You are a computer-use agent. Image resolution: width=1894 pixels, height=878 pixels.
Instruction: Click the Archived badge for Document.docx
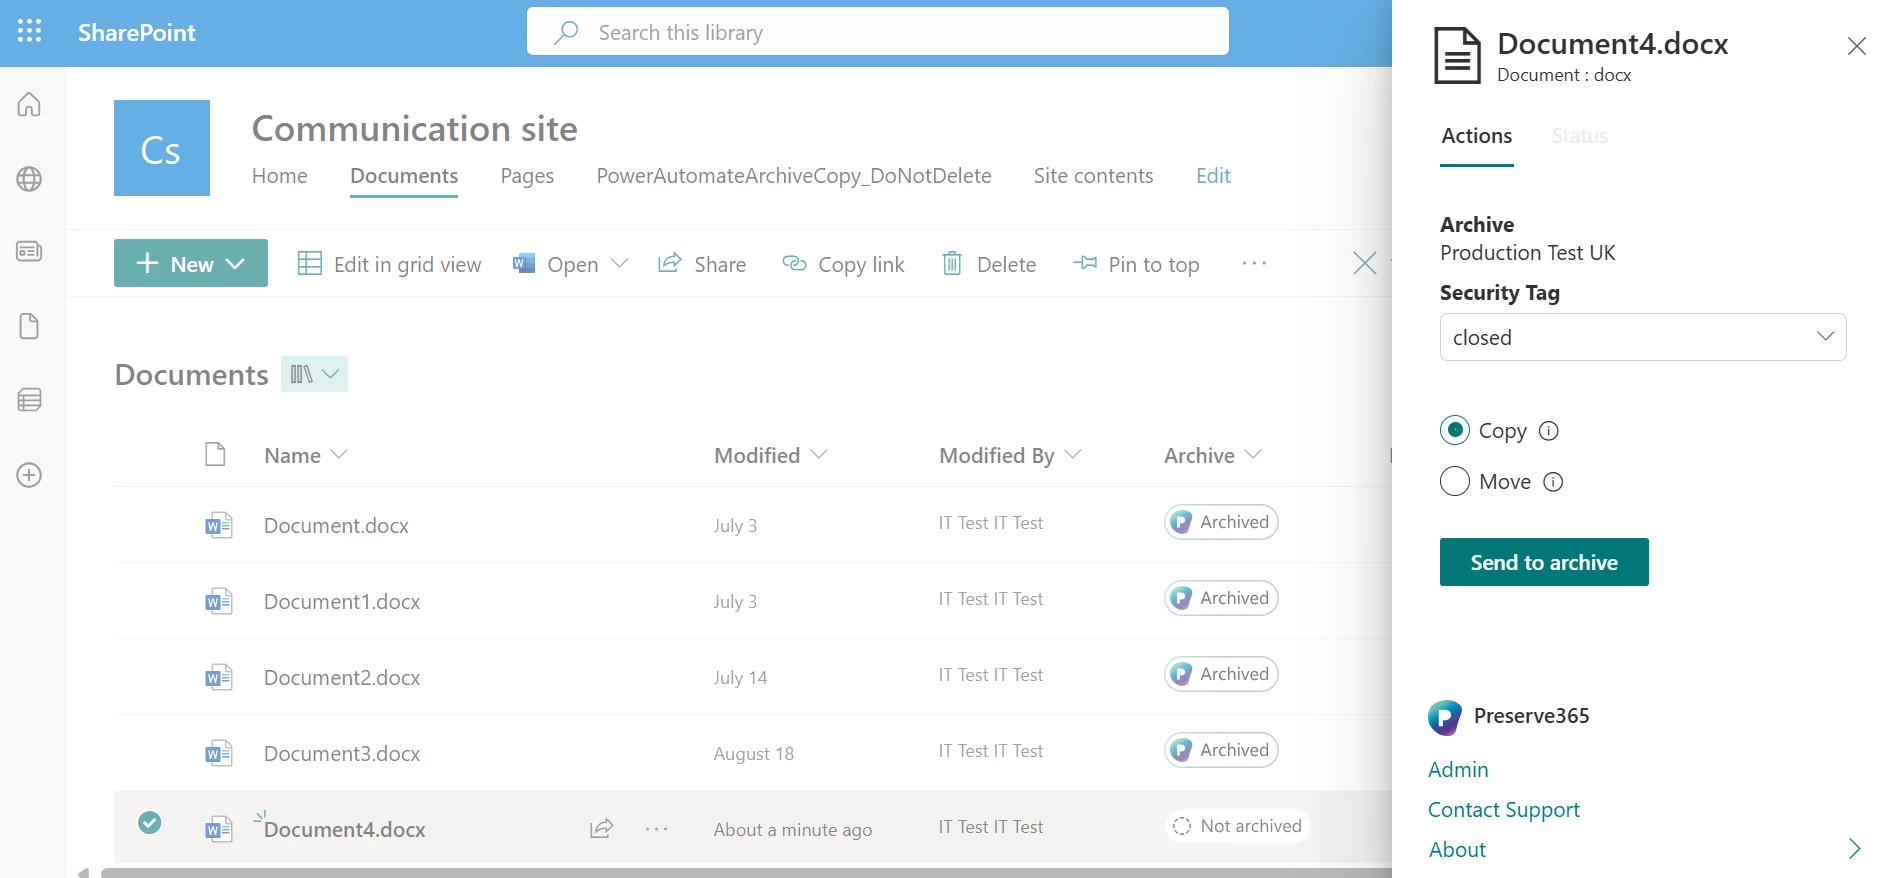(1221, 522)
